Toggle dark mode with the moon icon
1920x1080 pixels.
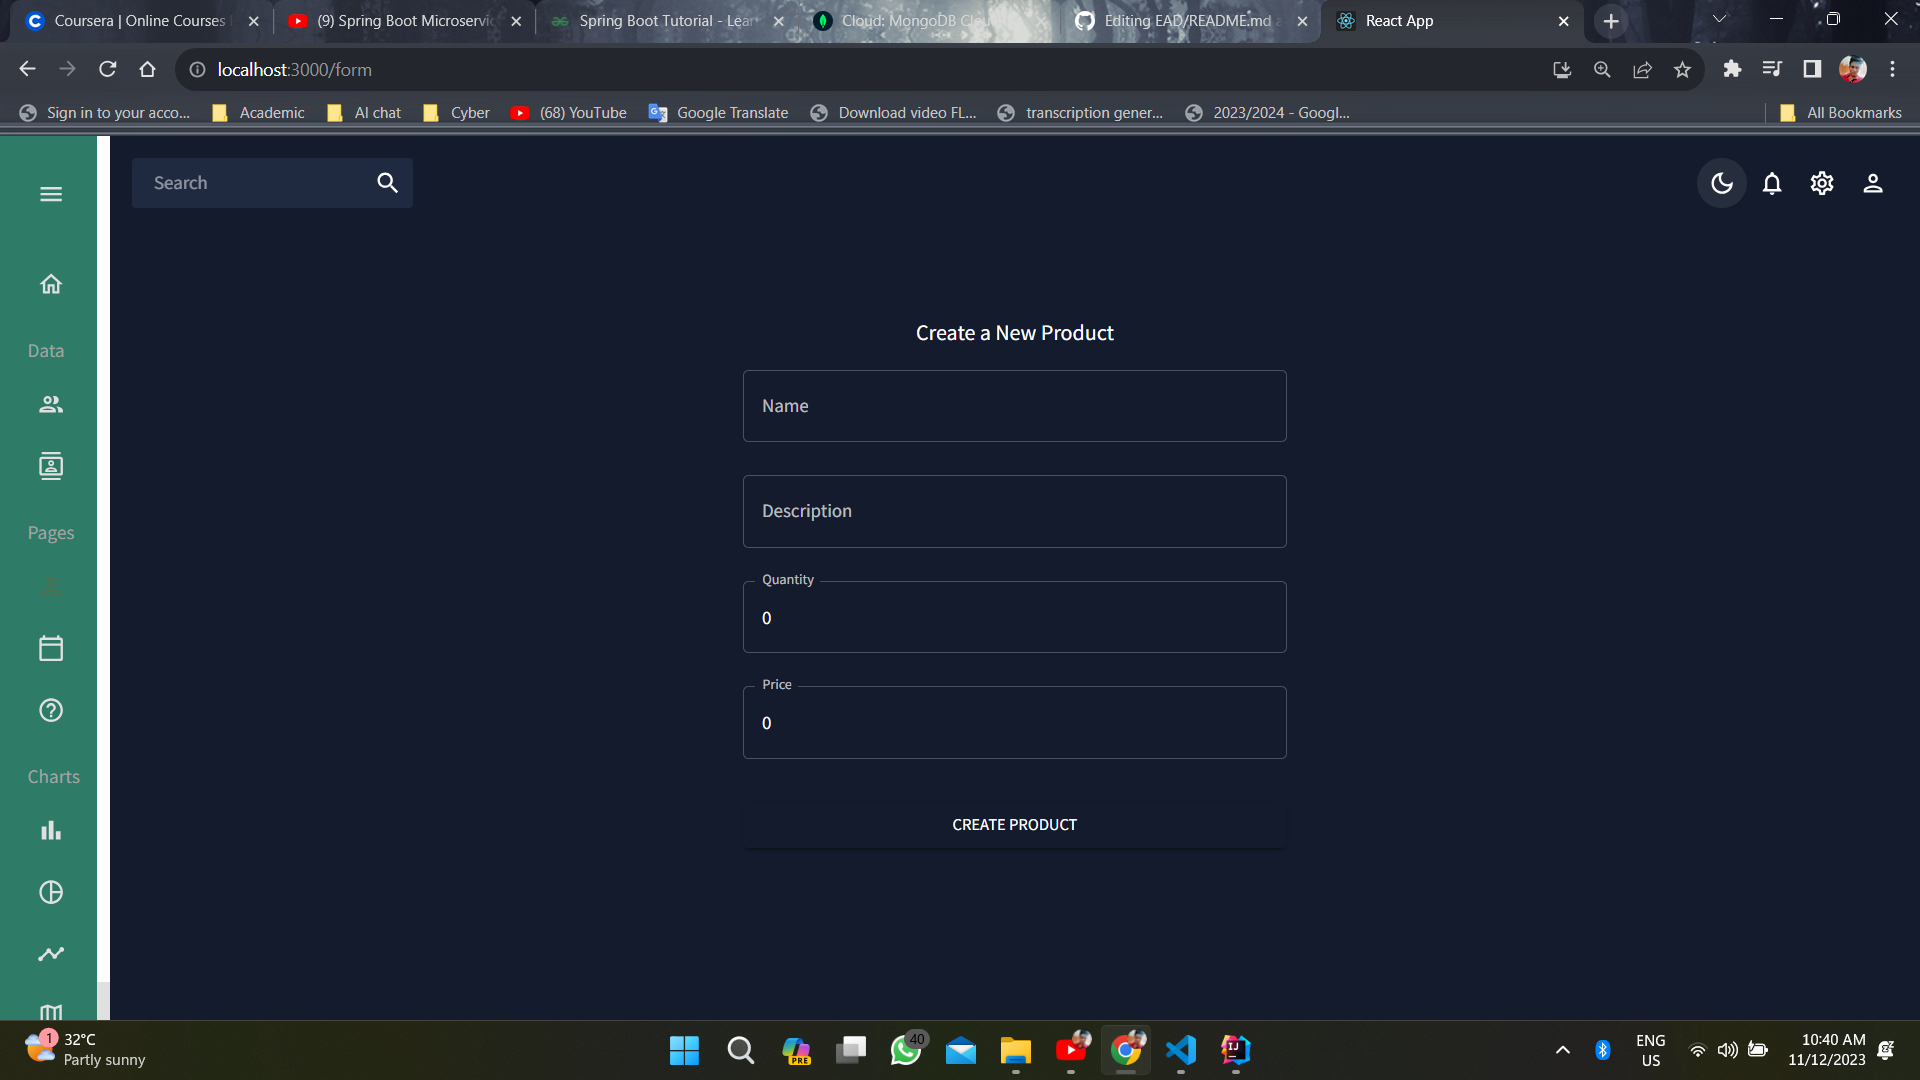click(1721, 183)
